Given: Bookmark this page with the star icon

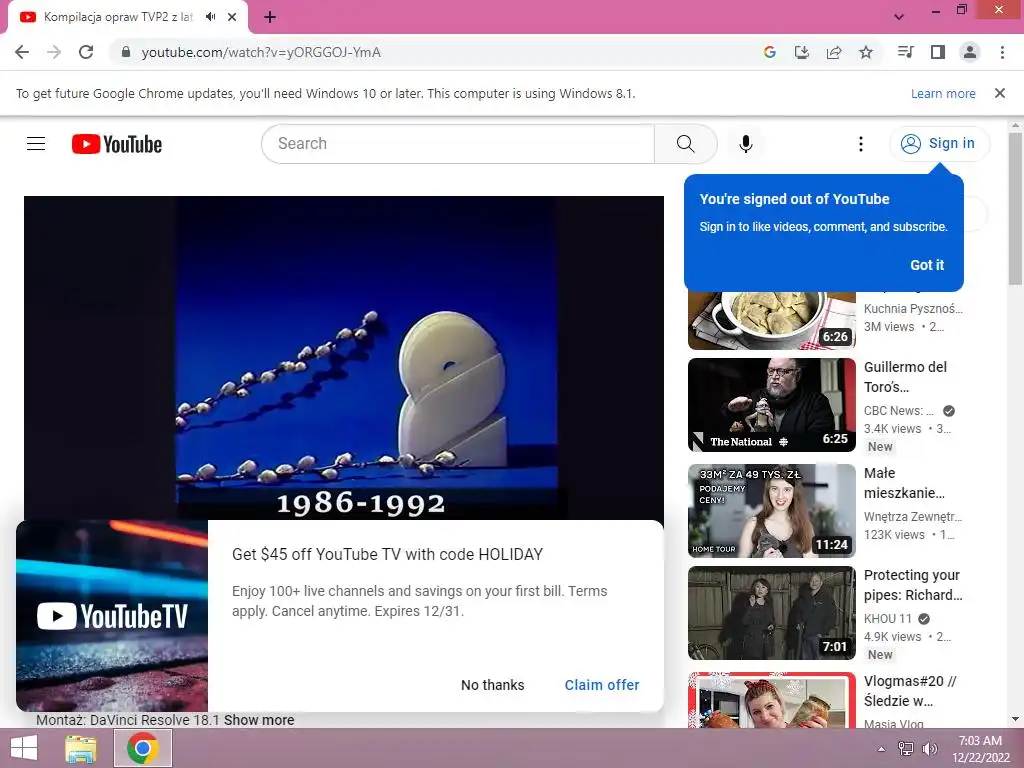Looking at the screenshot, I should coord(866,52).
